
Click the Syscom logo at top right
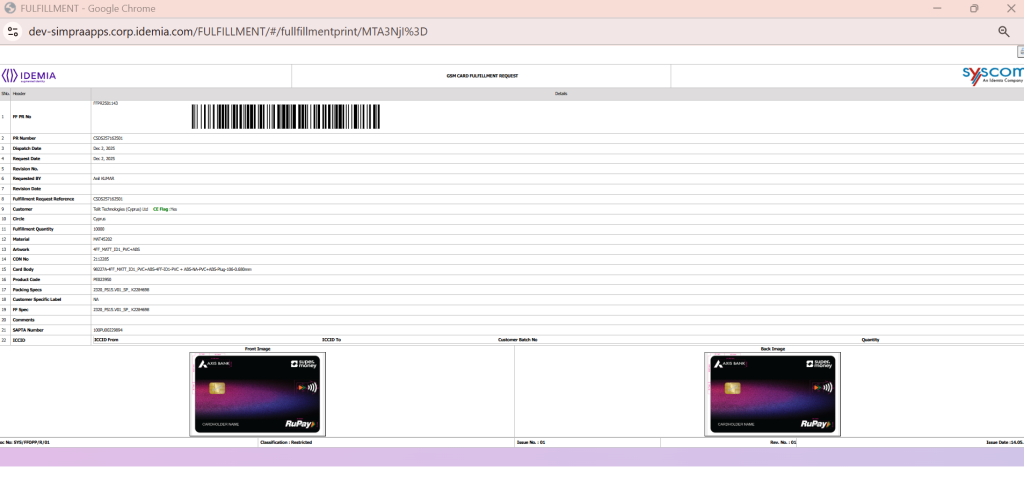pos(991,75)
